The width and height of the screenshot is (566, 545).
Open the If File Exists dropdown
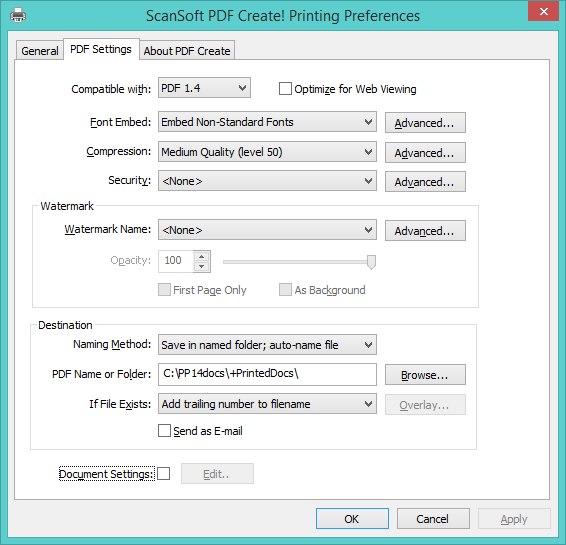click(267, 404)
